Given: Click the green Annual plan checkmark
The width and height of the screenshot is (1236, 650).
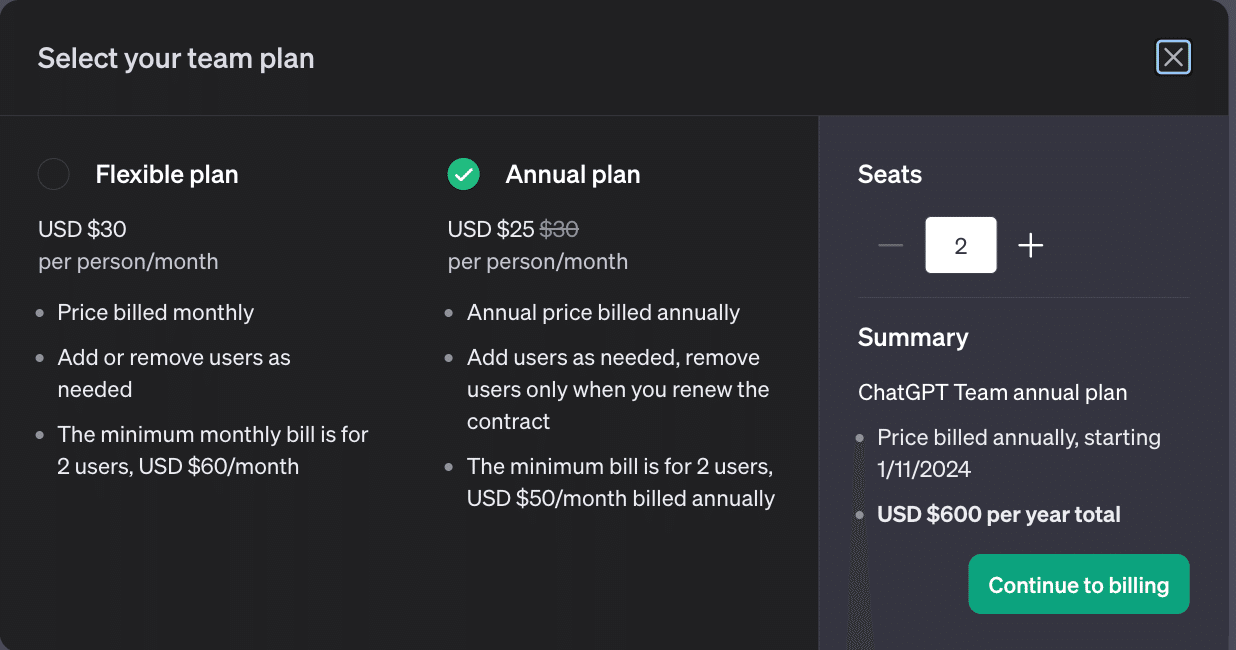Looking at the screenshot, I should 463,174.
